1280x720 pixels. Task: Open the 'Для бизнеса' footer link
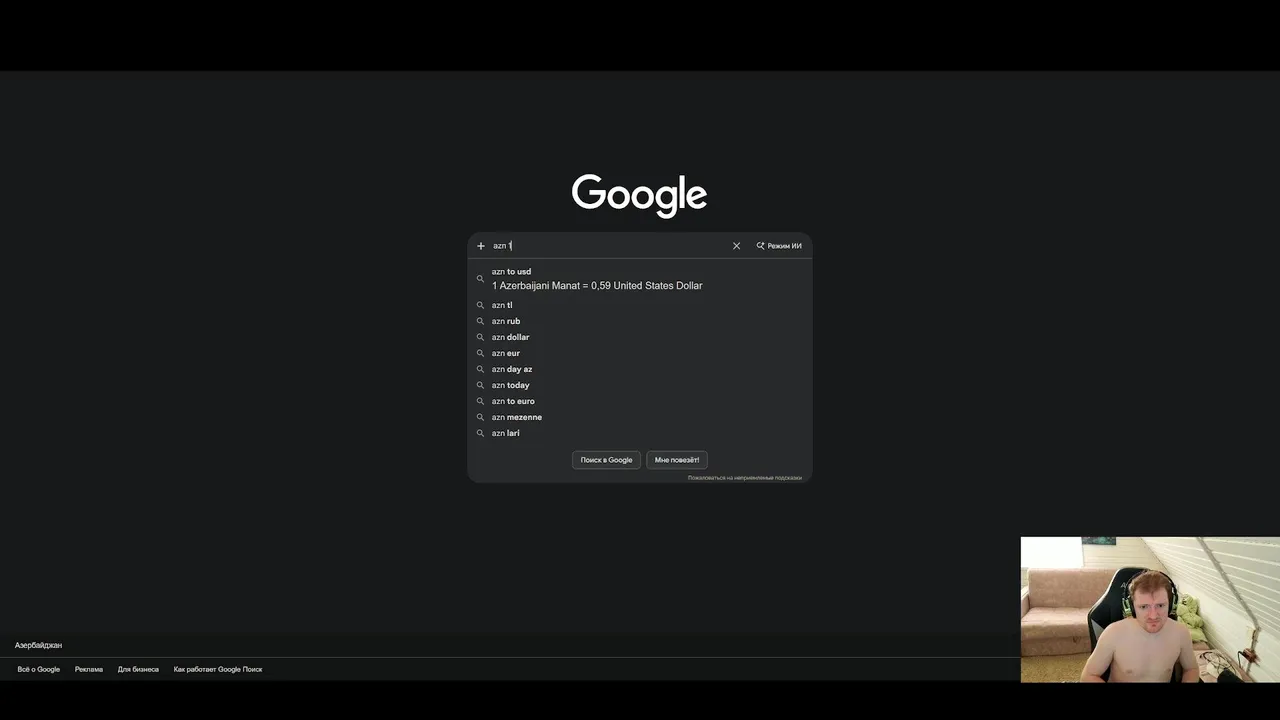[x=138, y=669]
